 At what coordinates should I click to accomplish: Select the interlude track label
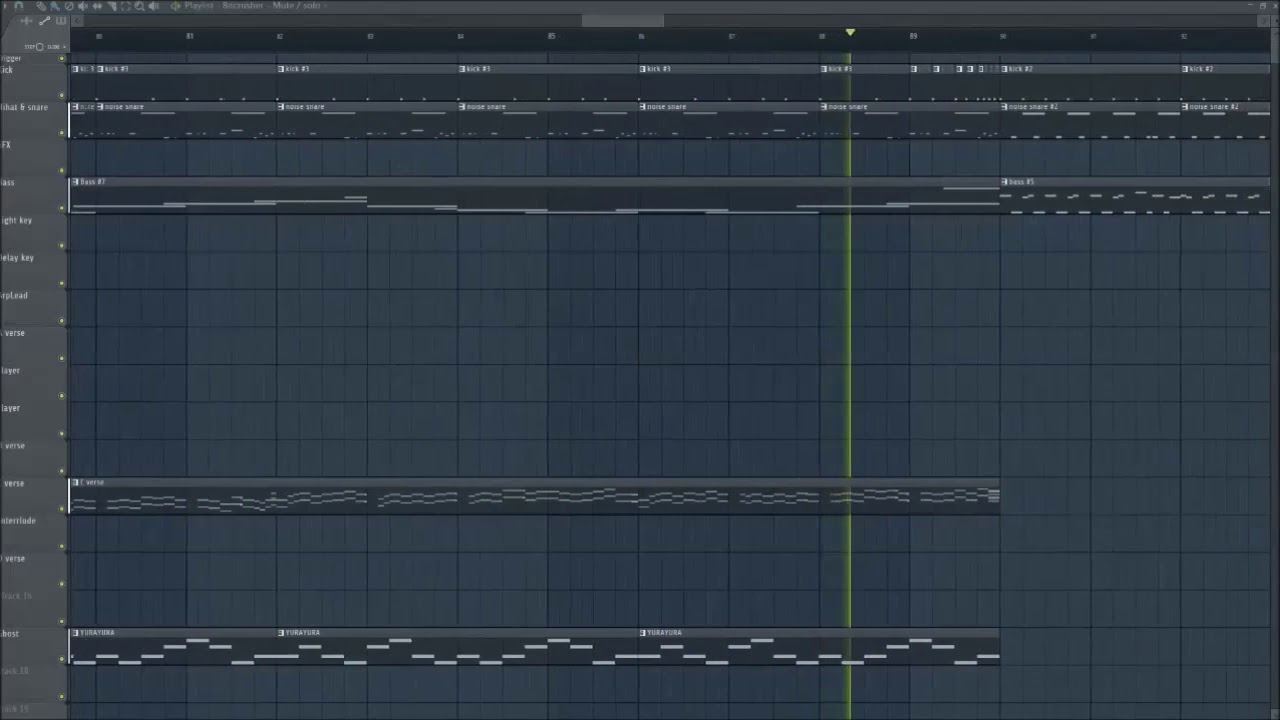tap(18, 521)
